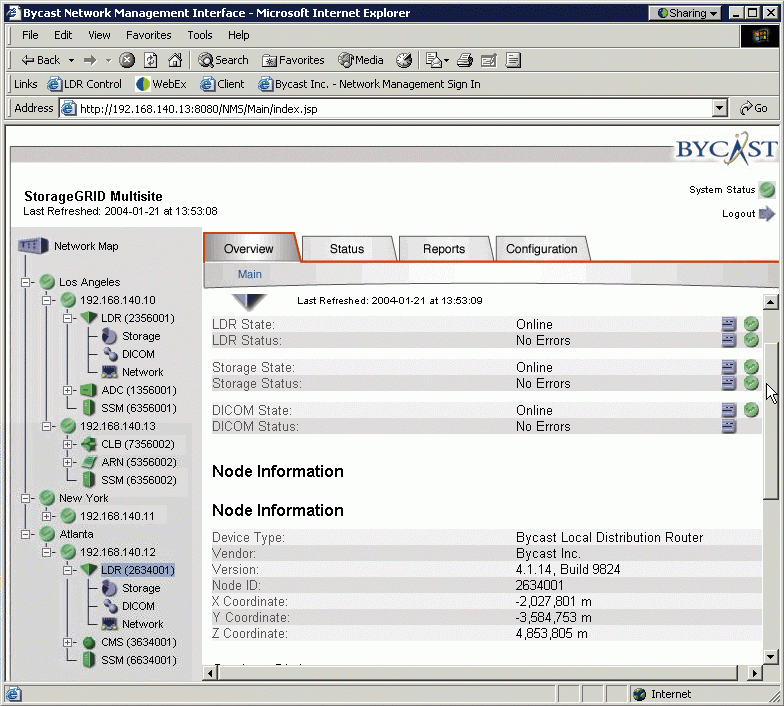This screenshot has width=784, height=706.
Task: Collapse the Los Angeles site node
Action: tap(26, 282)
